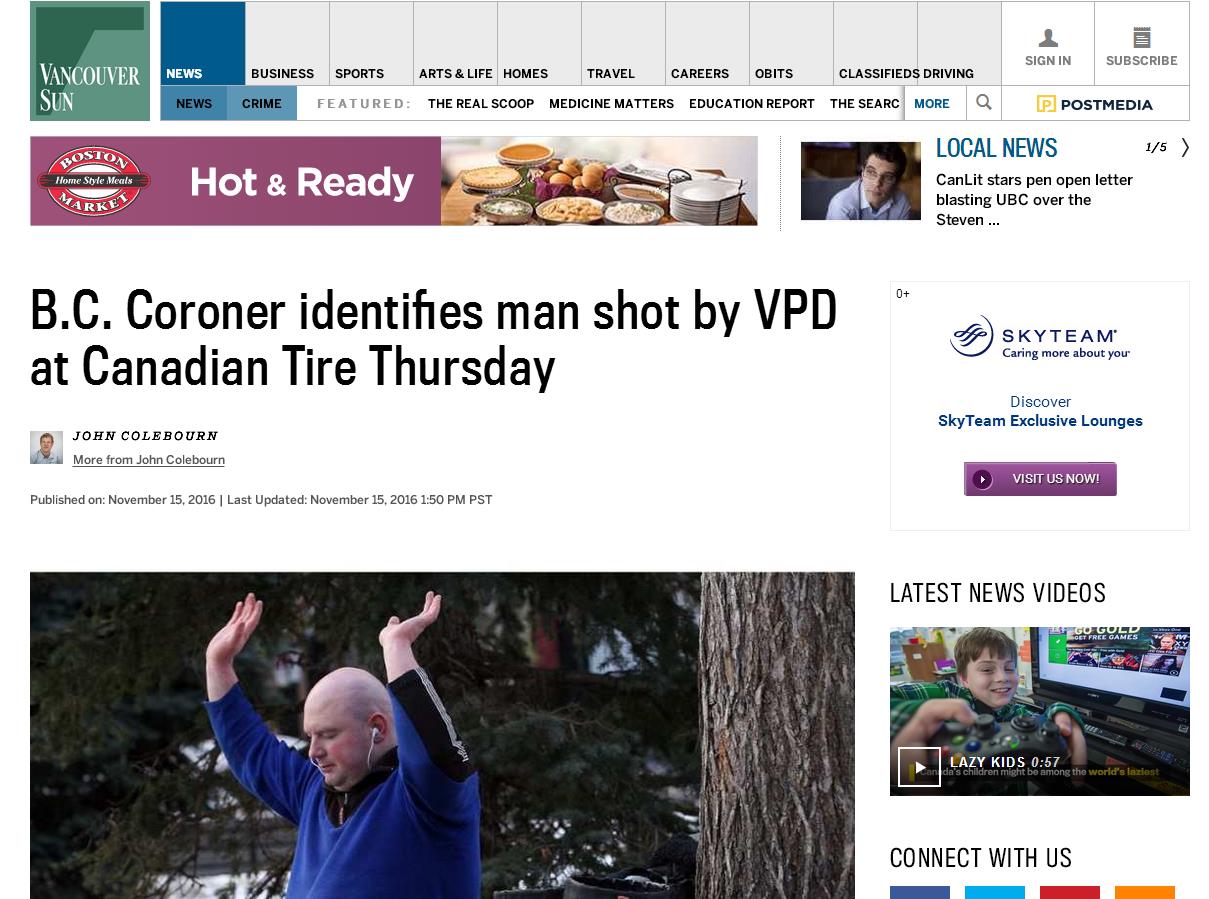Image resolution: width=1209 pixels, height=899 pixels.
Task: Open The Real Scoop featured link
Action: point(481,103)
